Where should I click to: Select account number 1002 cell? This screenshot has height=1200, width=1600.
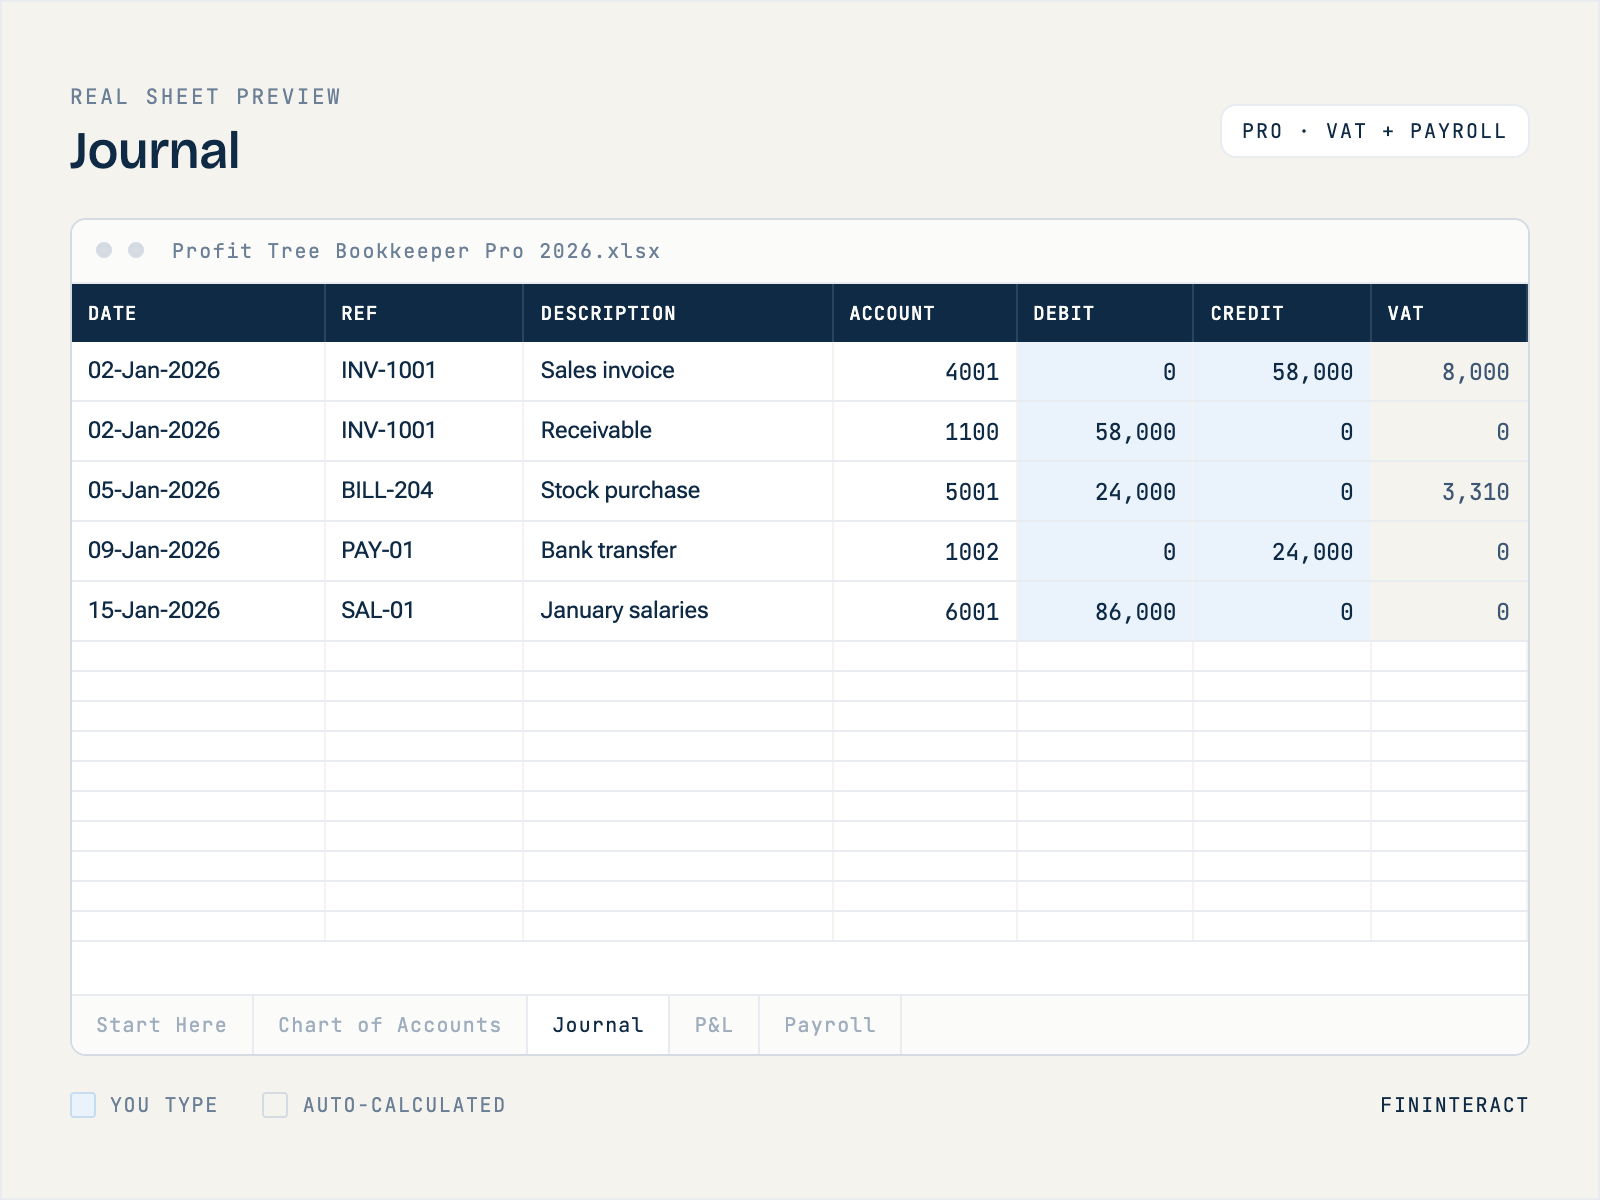pyautogui.click(x=925, y=551)
